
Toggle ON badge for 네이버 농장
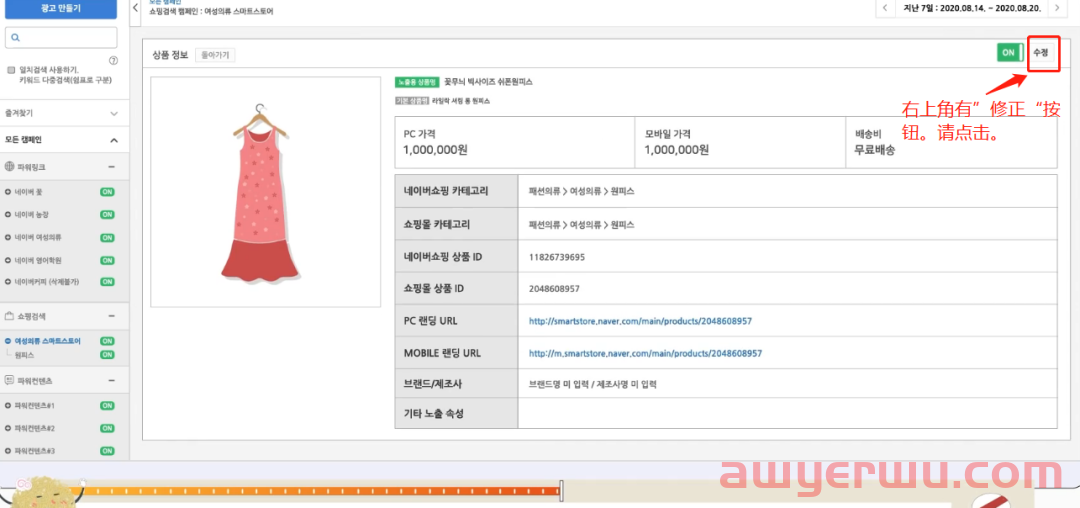point(107,215)
